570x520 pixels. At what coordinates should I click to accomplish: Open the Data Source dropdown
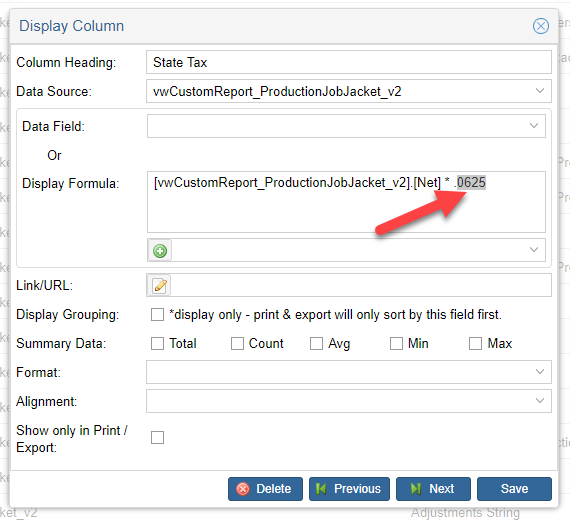coord(349,91)
